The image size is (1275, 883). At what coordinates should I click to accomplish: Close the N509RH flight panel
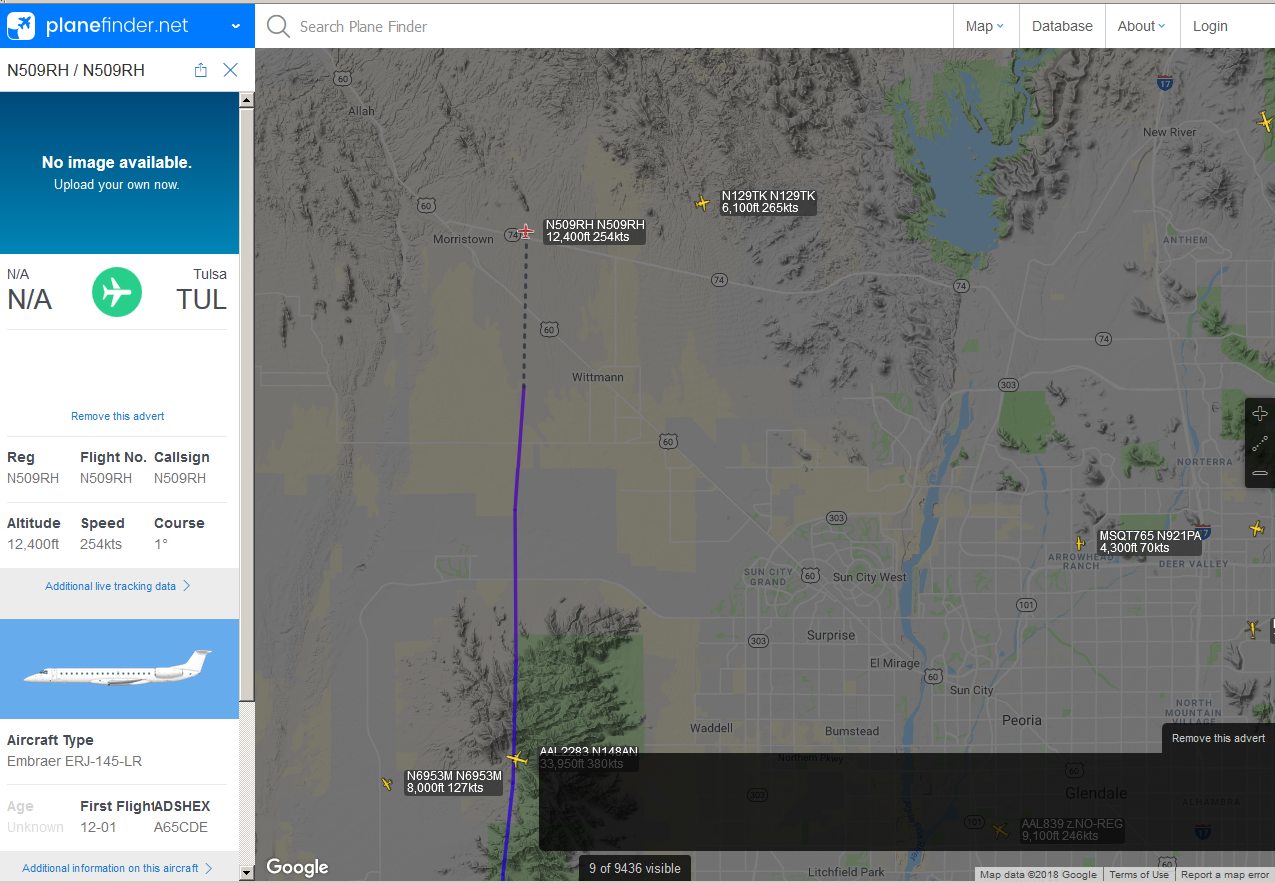tap(230, 70)
